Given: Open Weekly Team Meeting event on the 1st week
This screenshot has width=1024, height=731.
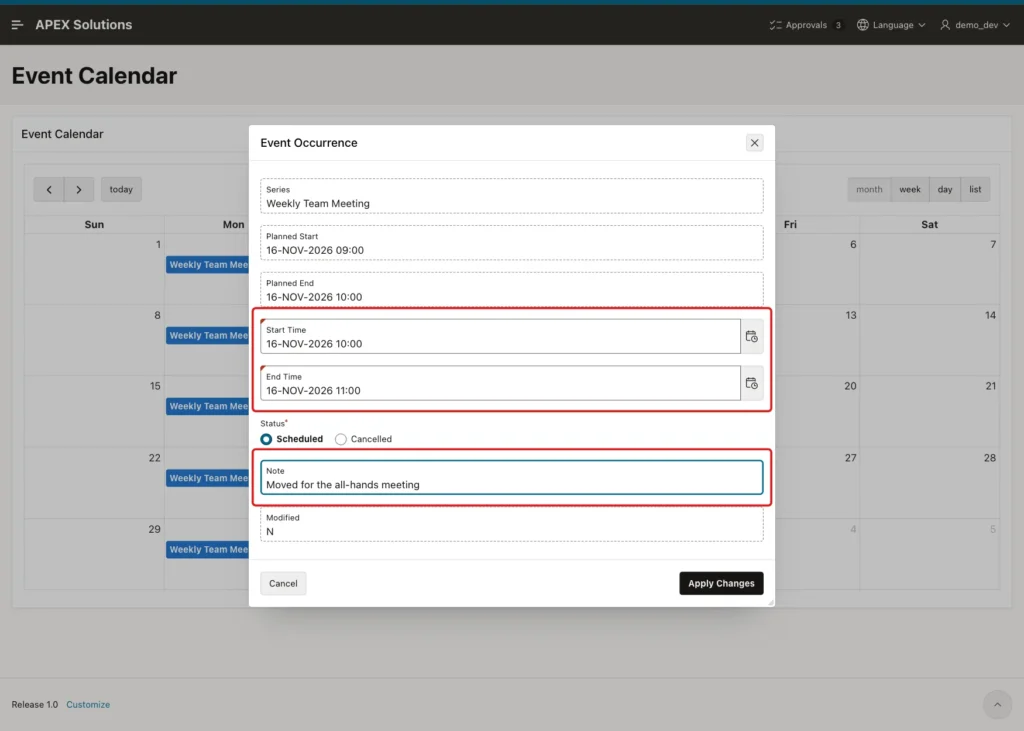Looking at the screenshot, I should pos(208,265).
